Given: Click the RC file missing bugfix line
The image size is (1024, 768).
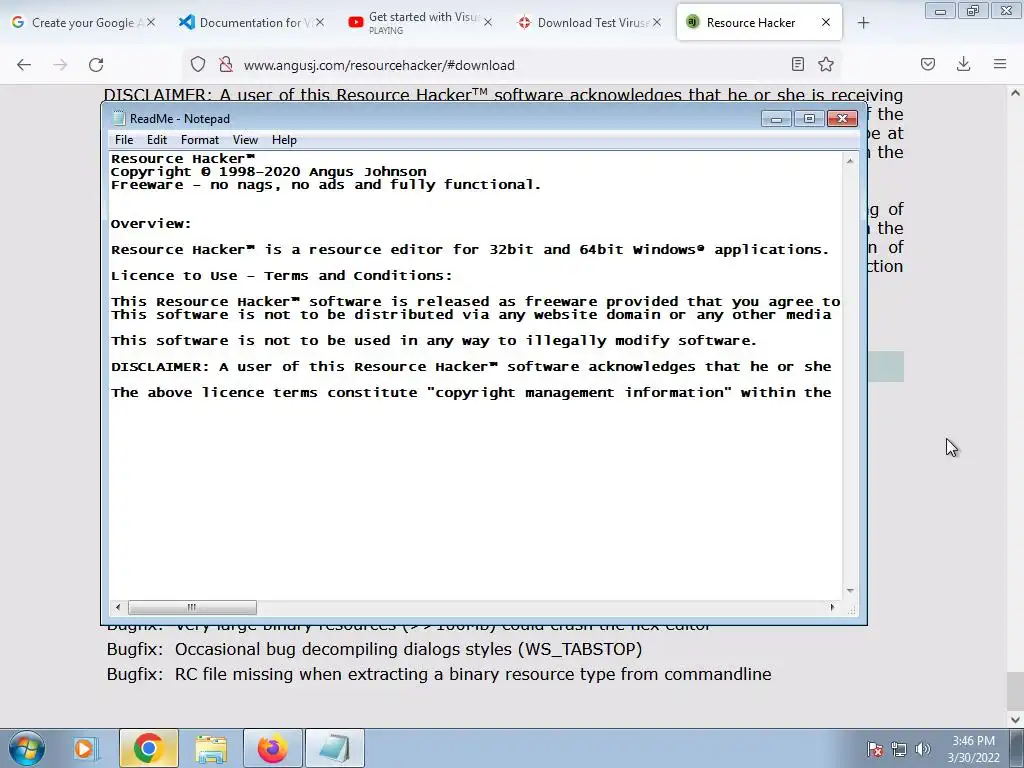Looking at the screenshot, I should [x=439, y=674].
